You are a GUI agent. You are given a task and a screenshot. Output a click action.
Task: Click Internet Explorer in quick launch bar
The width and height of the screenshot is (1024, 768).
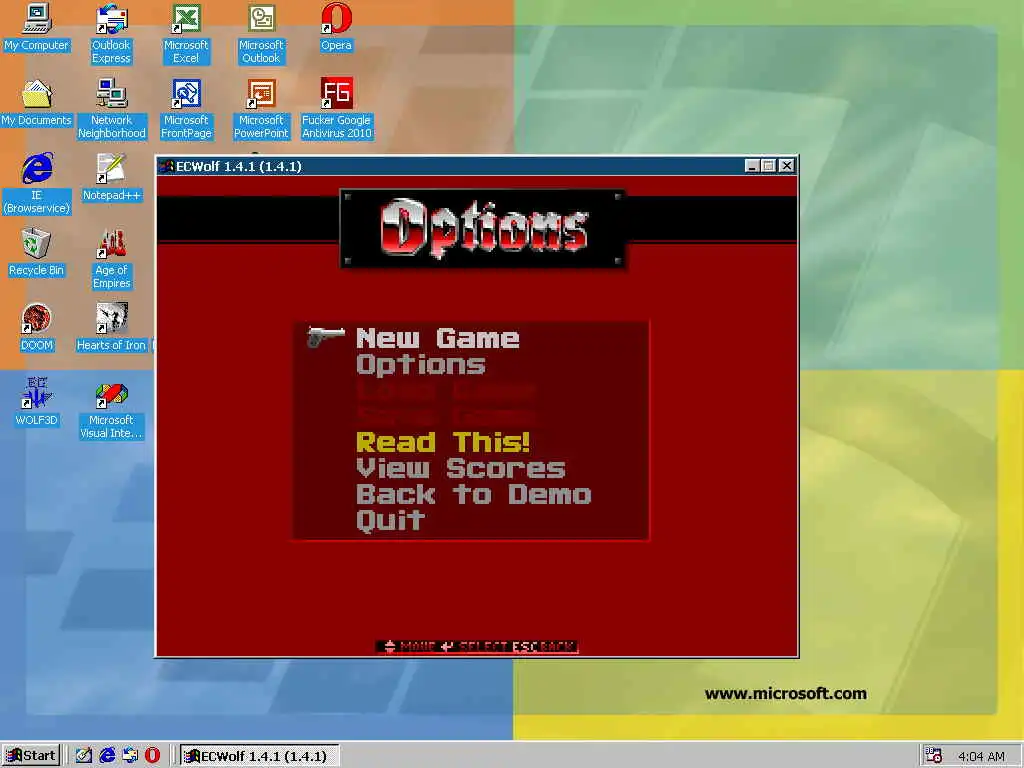pos(107,756)
